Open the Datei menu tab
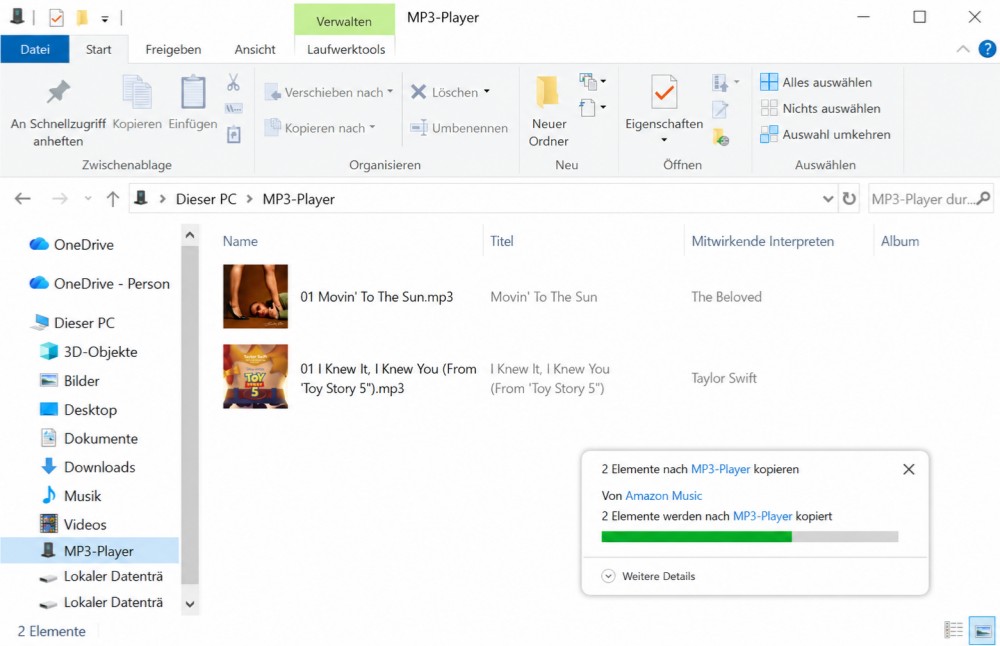 click(34, 49)
